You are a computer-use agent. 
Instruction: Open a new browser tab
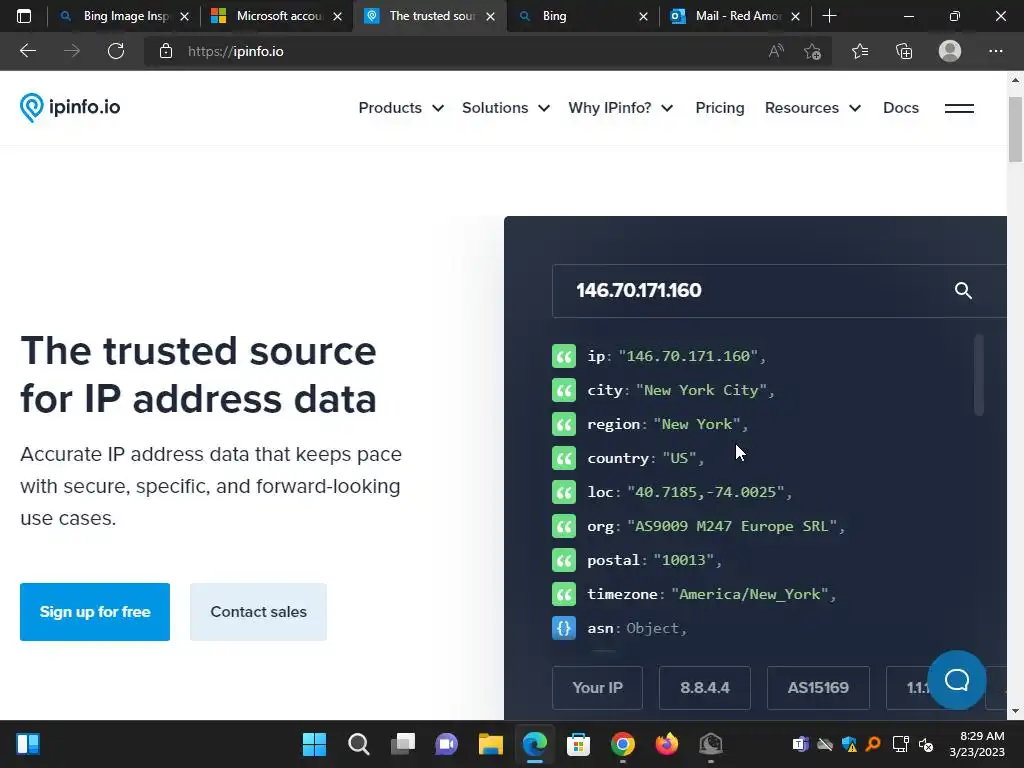coord(829,16)
